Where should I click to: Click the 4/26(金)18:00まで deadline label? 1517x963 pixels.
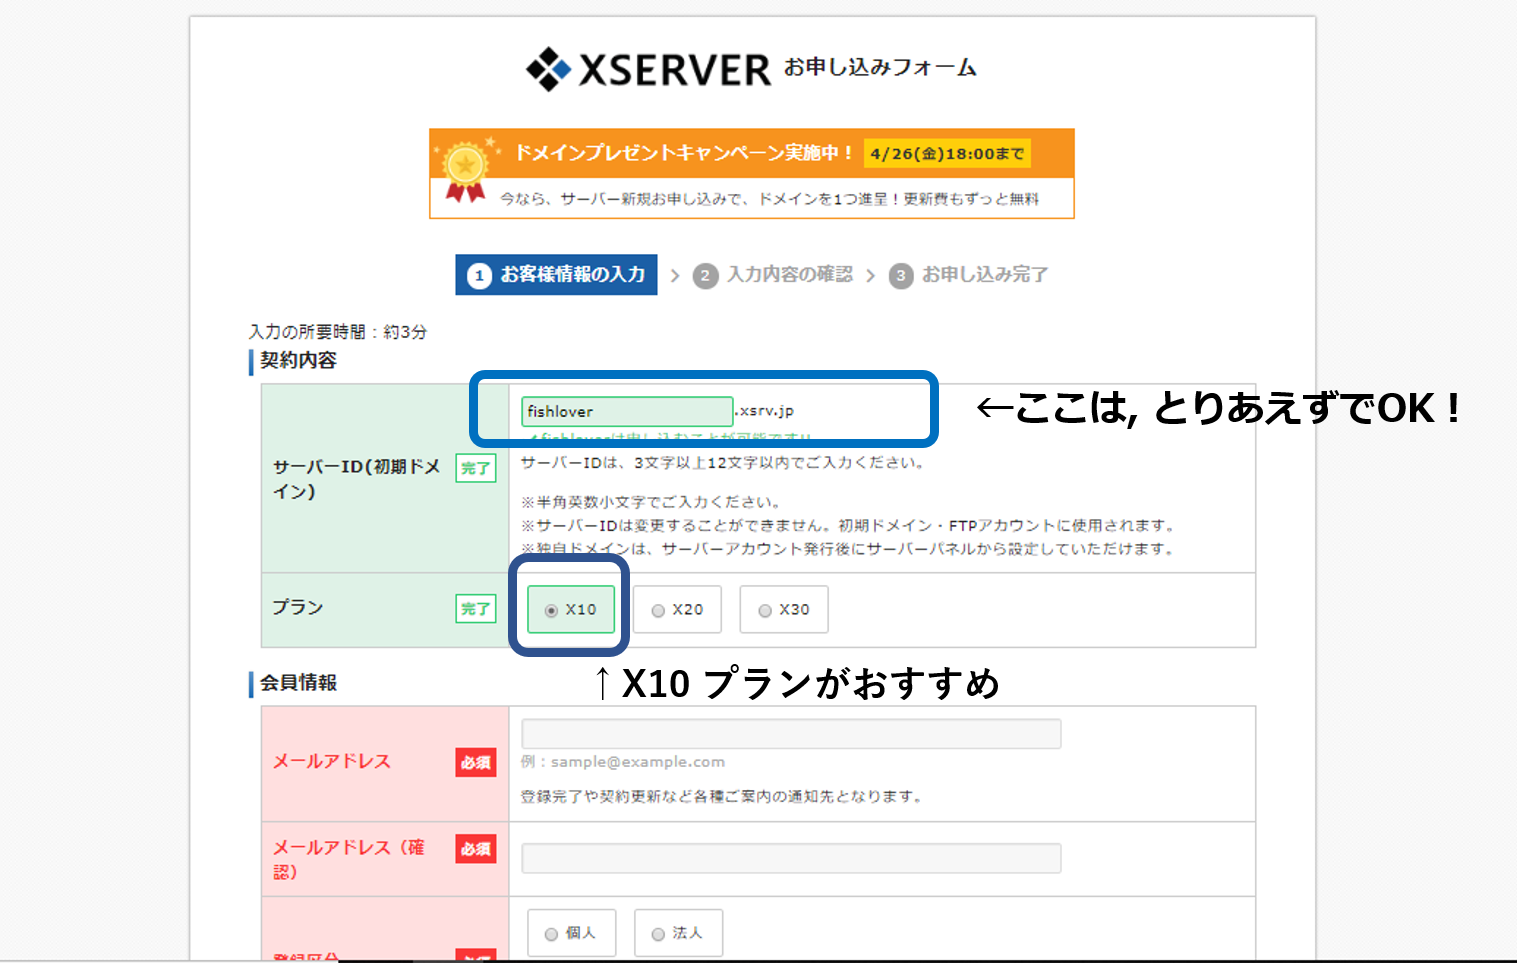pyautogui.click(x=947, y=154)
